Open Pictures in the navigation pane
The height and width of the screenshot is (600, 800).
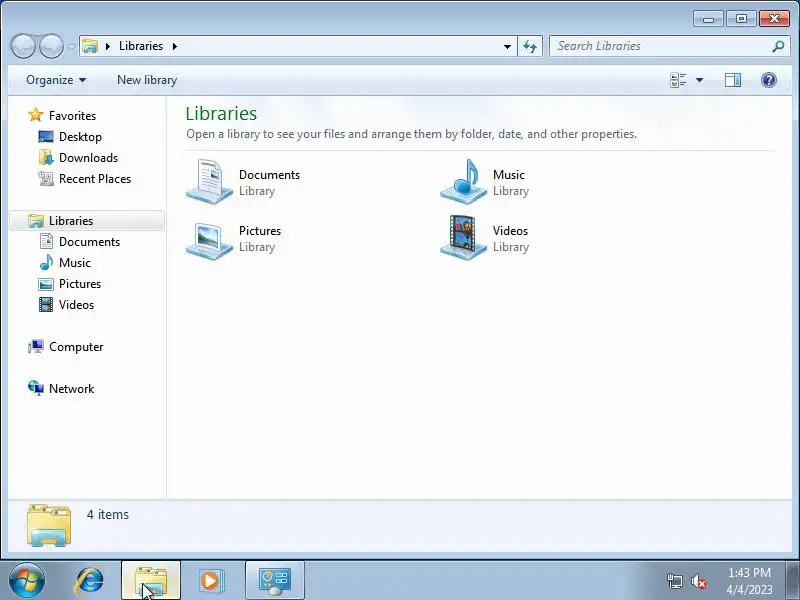pos(80,284)
